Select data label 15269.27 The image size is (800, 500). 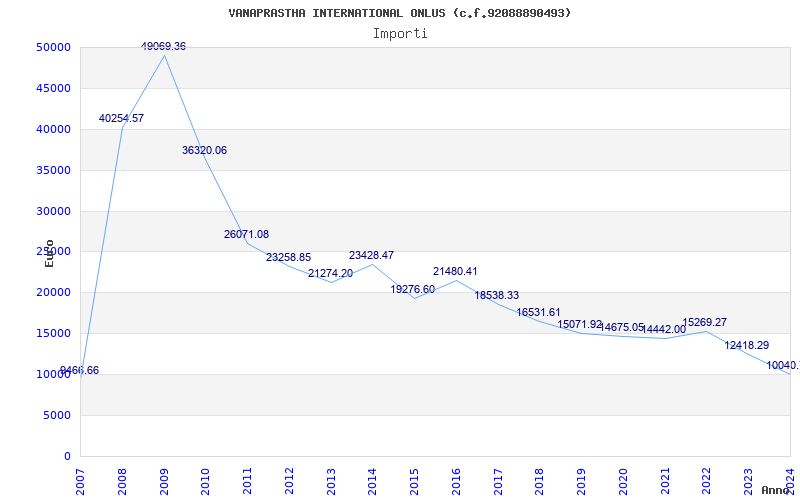[705, 322]
